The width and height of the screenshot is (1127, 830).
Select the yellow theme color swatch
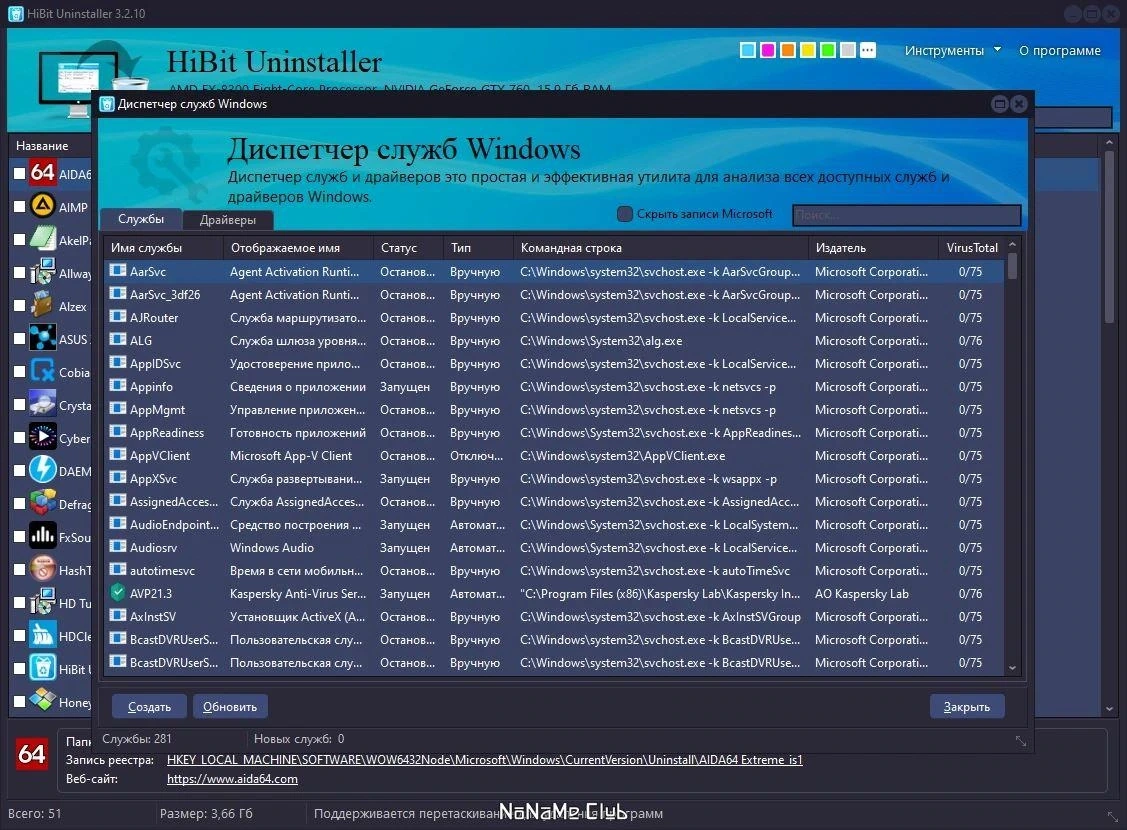808,50
